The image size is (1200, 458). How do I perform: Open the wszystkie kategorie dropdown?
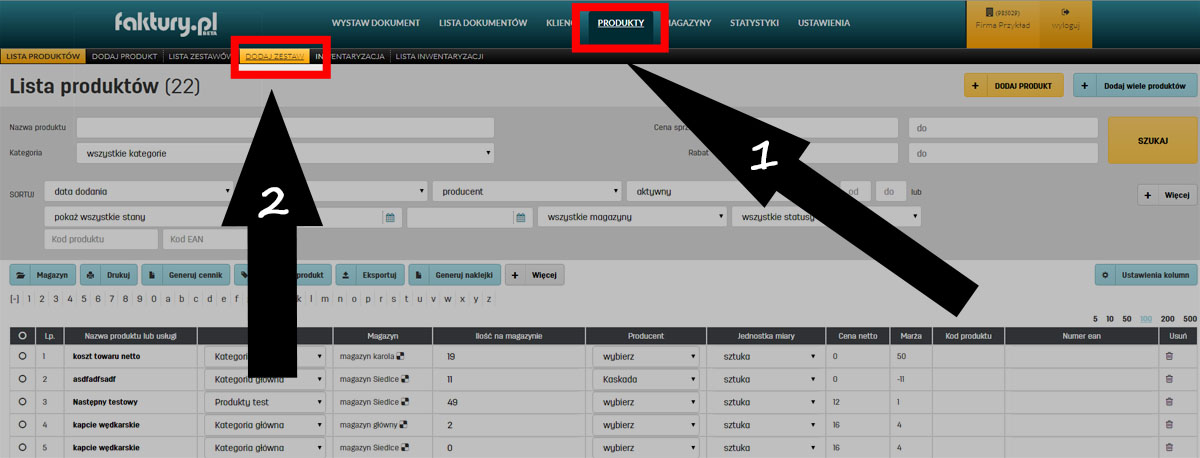[x=285, y=154]
